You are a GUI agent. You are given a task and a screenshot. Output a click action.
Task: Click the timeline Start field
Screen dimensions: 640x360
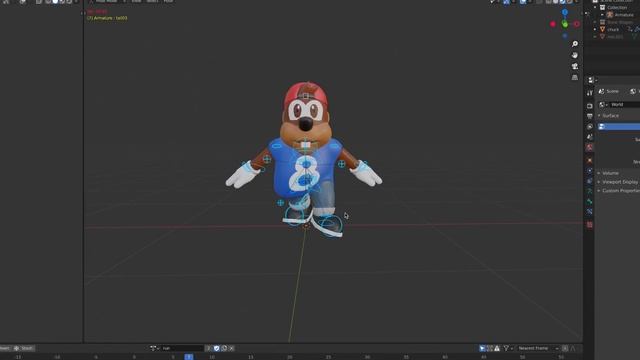24,348
